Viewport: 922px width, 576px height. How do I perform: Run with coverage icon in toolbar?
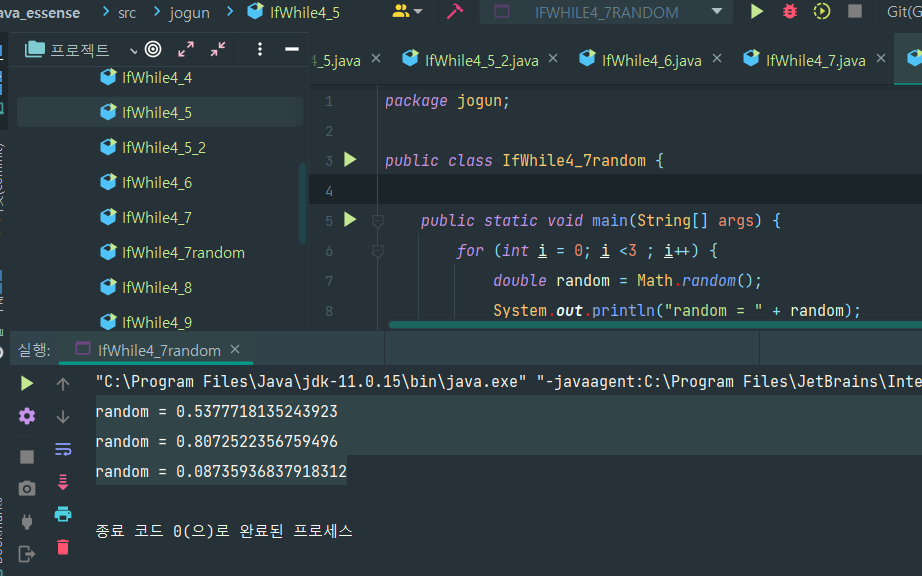[x=821, y=11]
